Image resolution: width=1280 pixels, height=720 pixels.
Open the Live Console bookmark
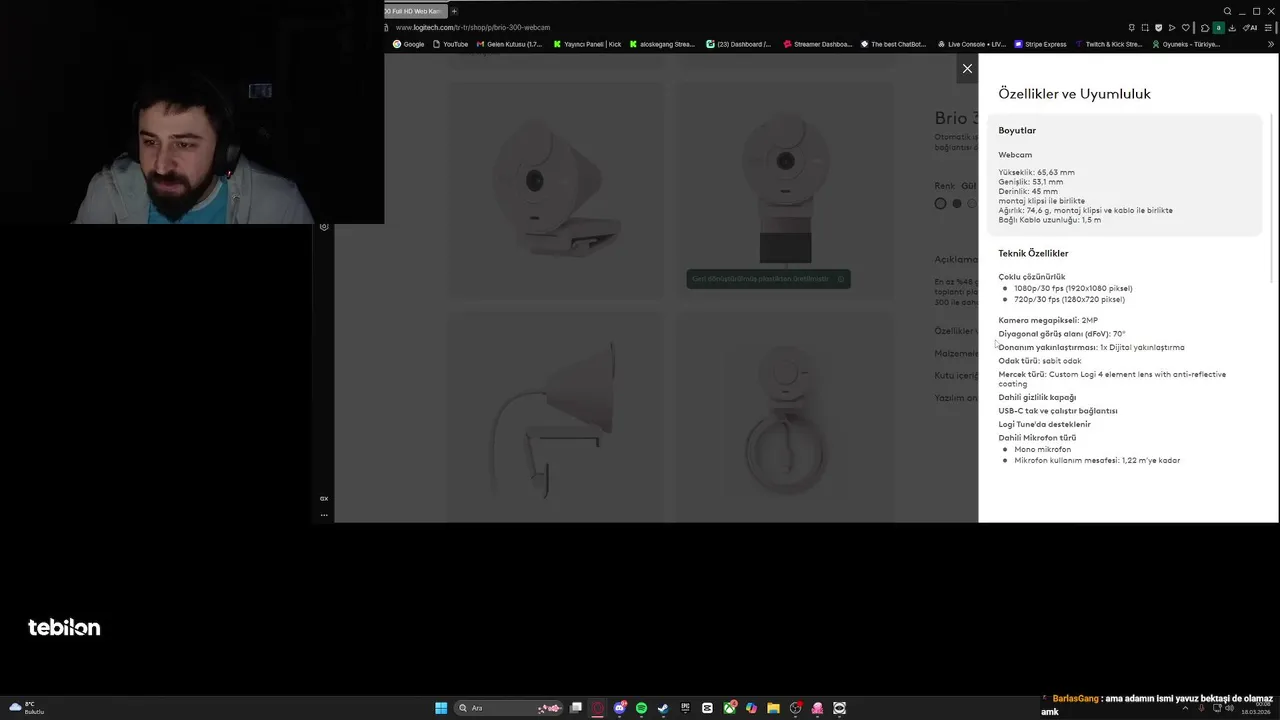pos(972,44)
